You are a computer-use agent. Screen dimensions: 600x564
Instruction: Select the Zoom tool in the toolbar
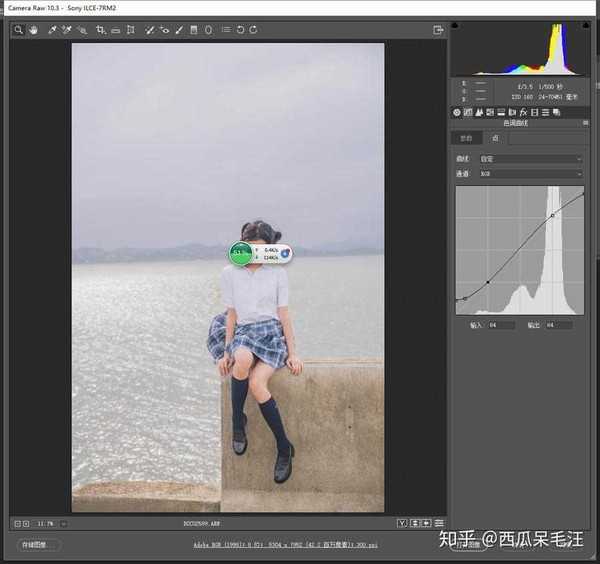19,30
